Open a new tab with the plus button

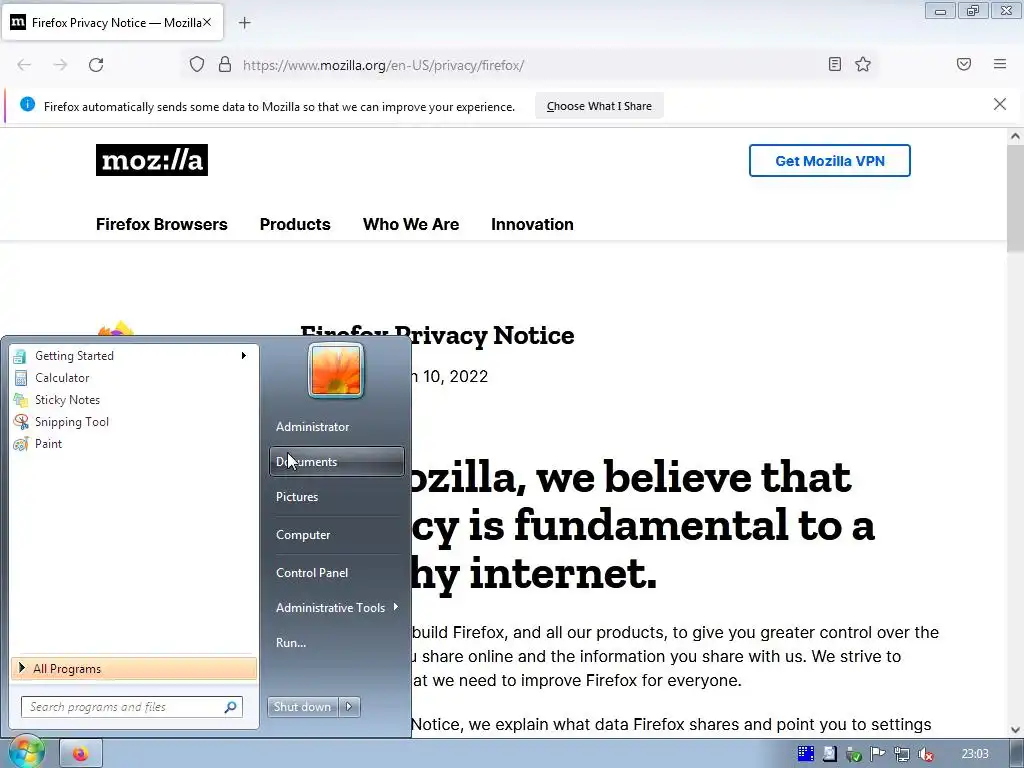pyautogui.click(x=244, y=23)
